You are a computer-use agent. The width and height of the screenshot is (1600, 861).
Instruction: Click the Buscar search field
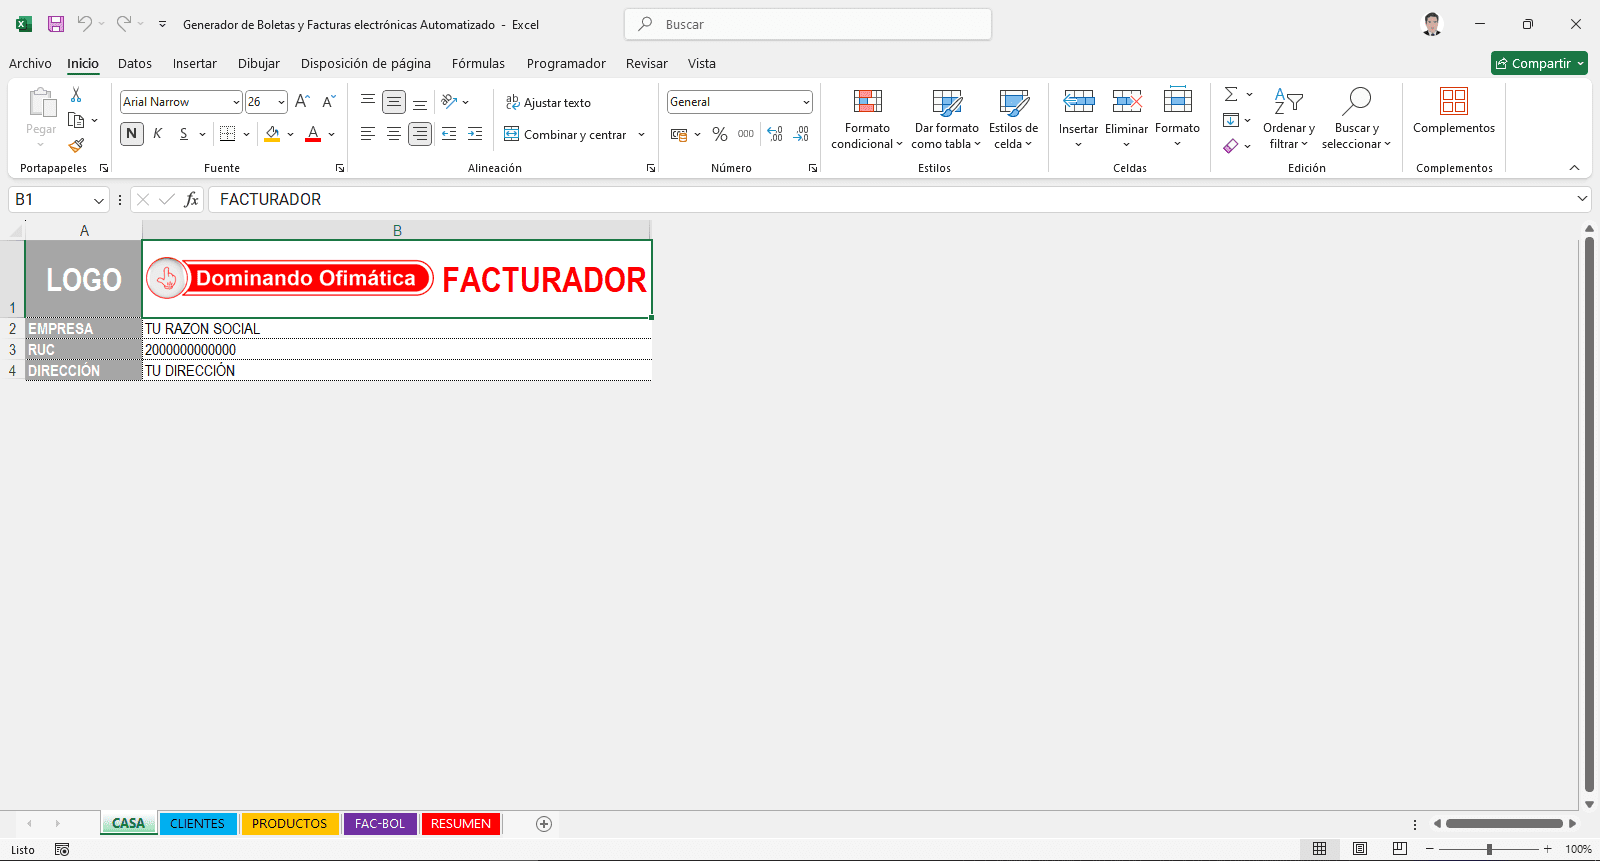808,24
